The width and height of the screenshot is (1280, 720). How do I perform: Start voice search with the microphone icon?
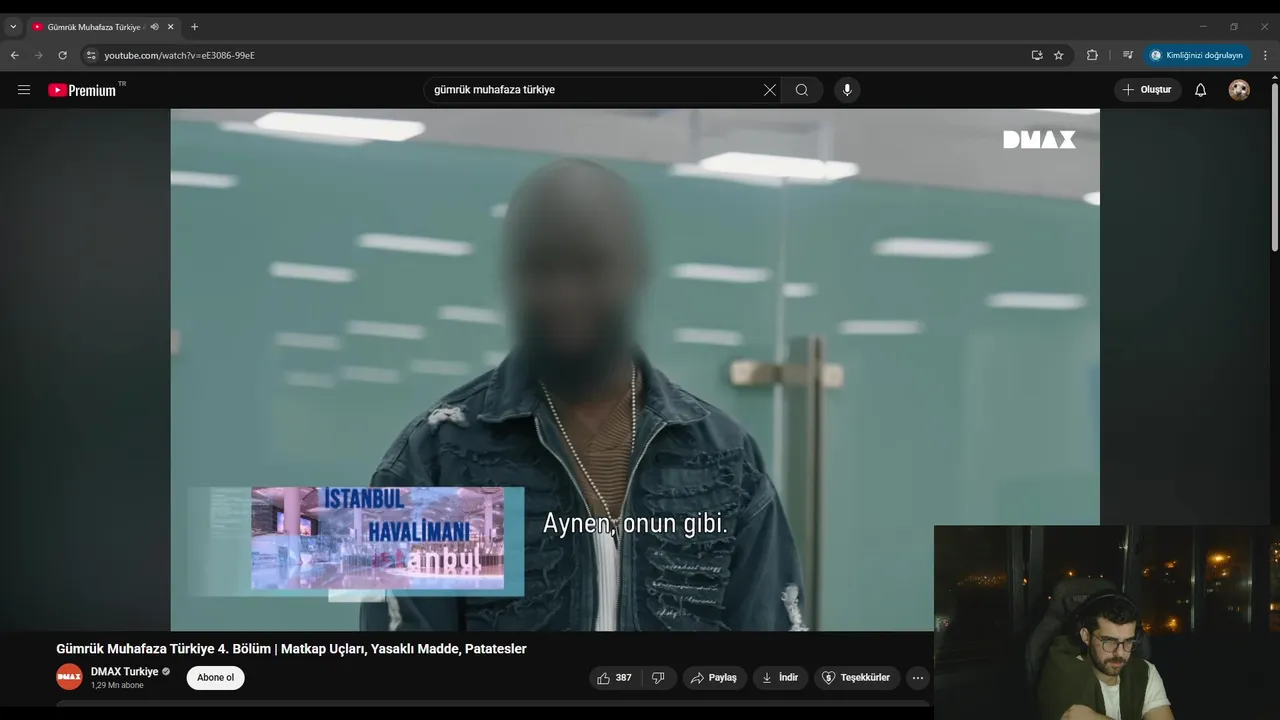click(x=847, y=90)
